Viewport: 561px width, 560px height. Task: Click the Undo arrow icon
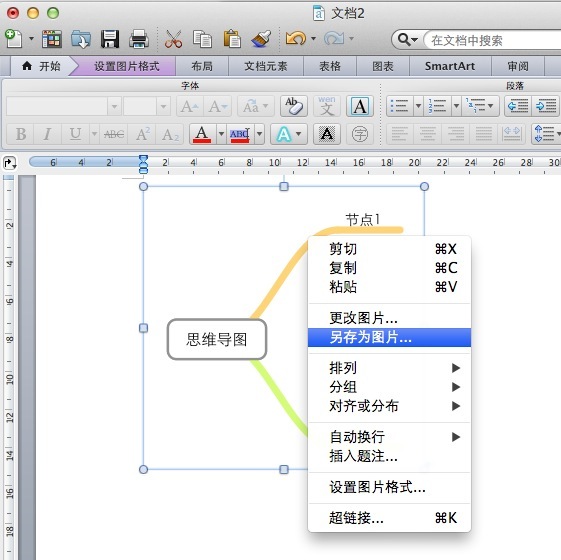coord(296,38)
